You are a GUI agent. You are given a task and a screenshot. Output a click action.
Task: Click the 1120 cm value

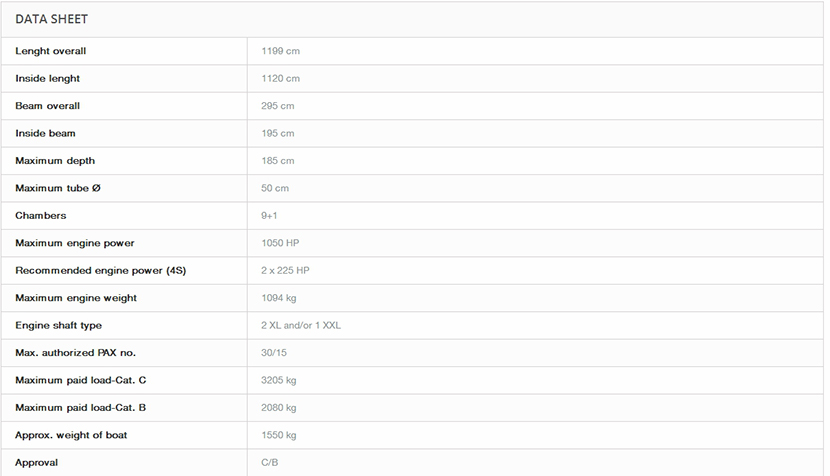pyautogui.click(x=280, y=78)
